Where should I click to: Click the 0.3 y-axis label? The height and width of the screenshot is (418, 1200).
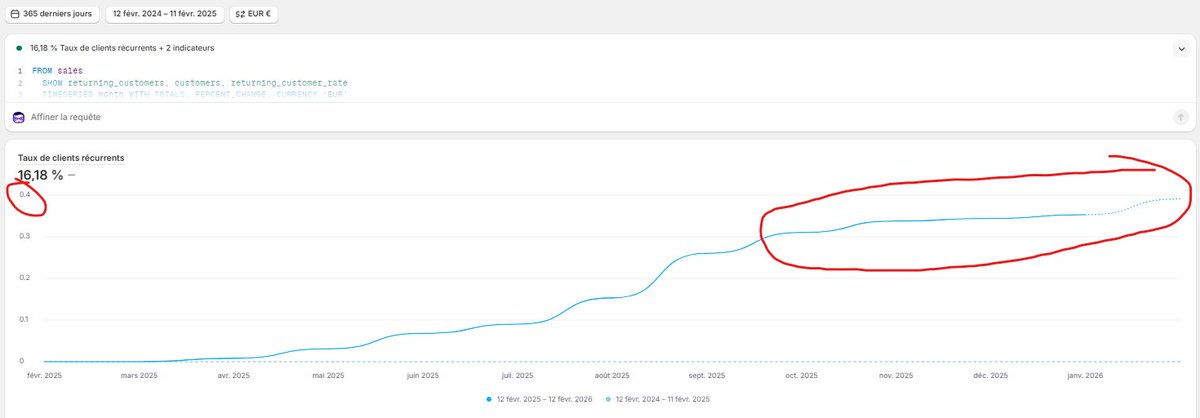[x=24, y=236]
